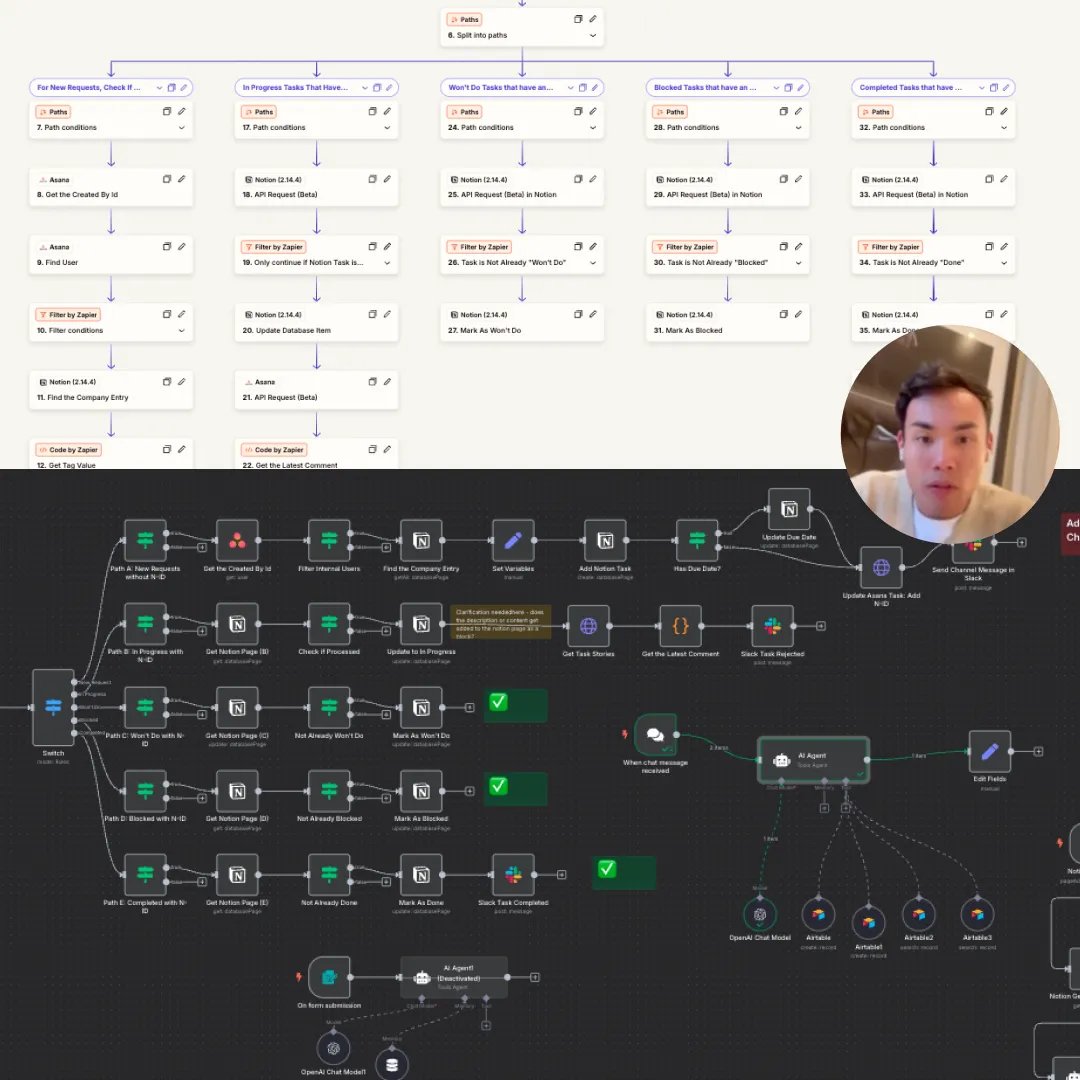
Task: Open the Find the Company Entry Notion node
Action: coord(421,541)
